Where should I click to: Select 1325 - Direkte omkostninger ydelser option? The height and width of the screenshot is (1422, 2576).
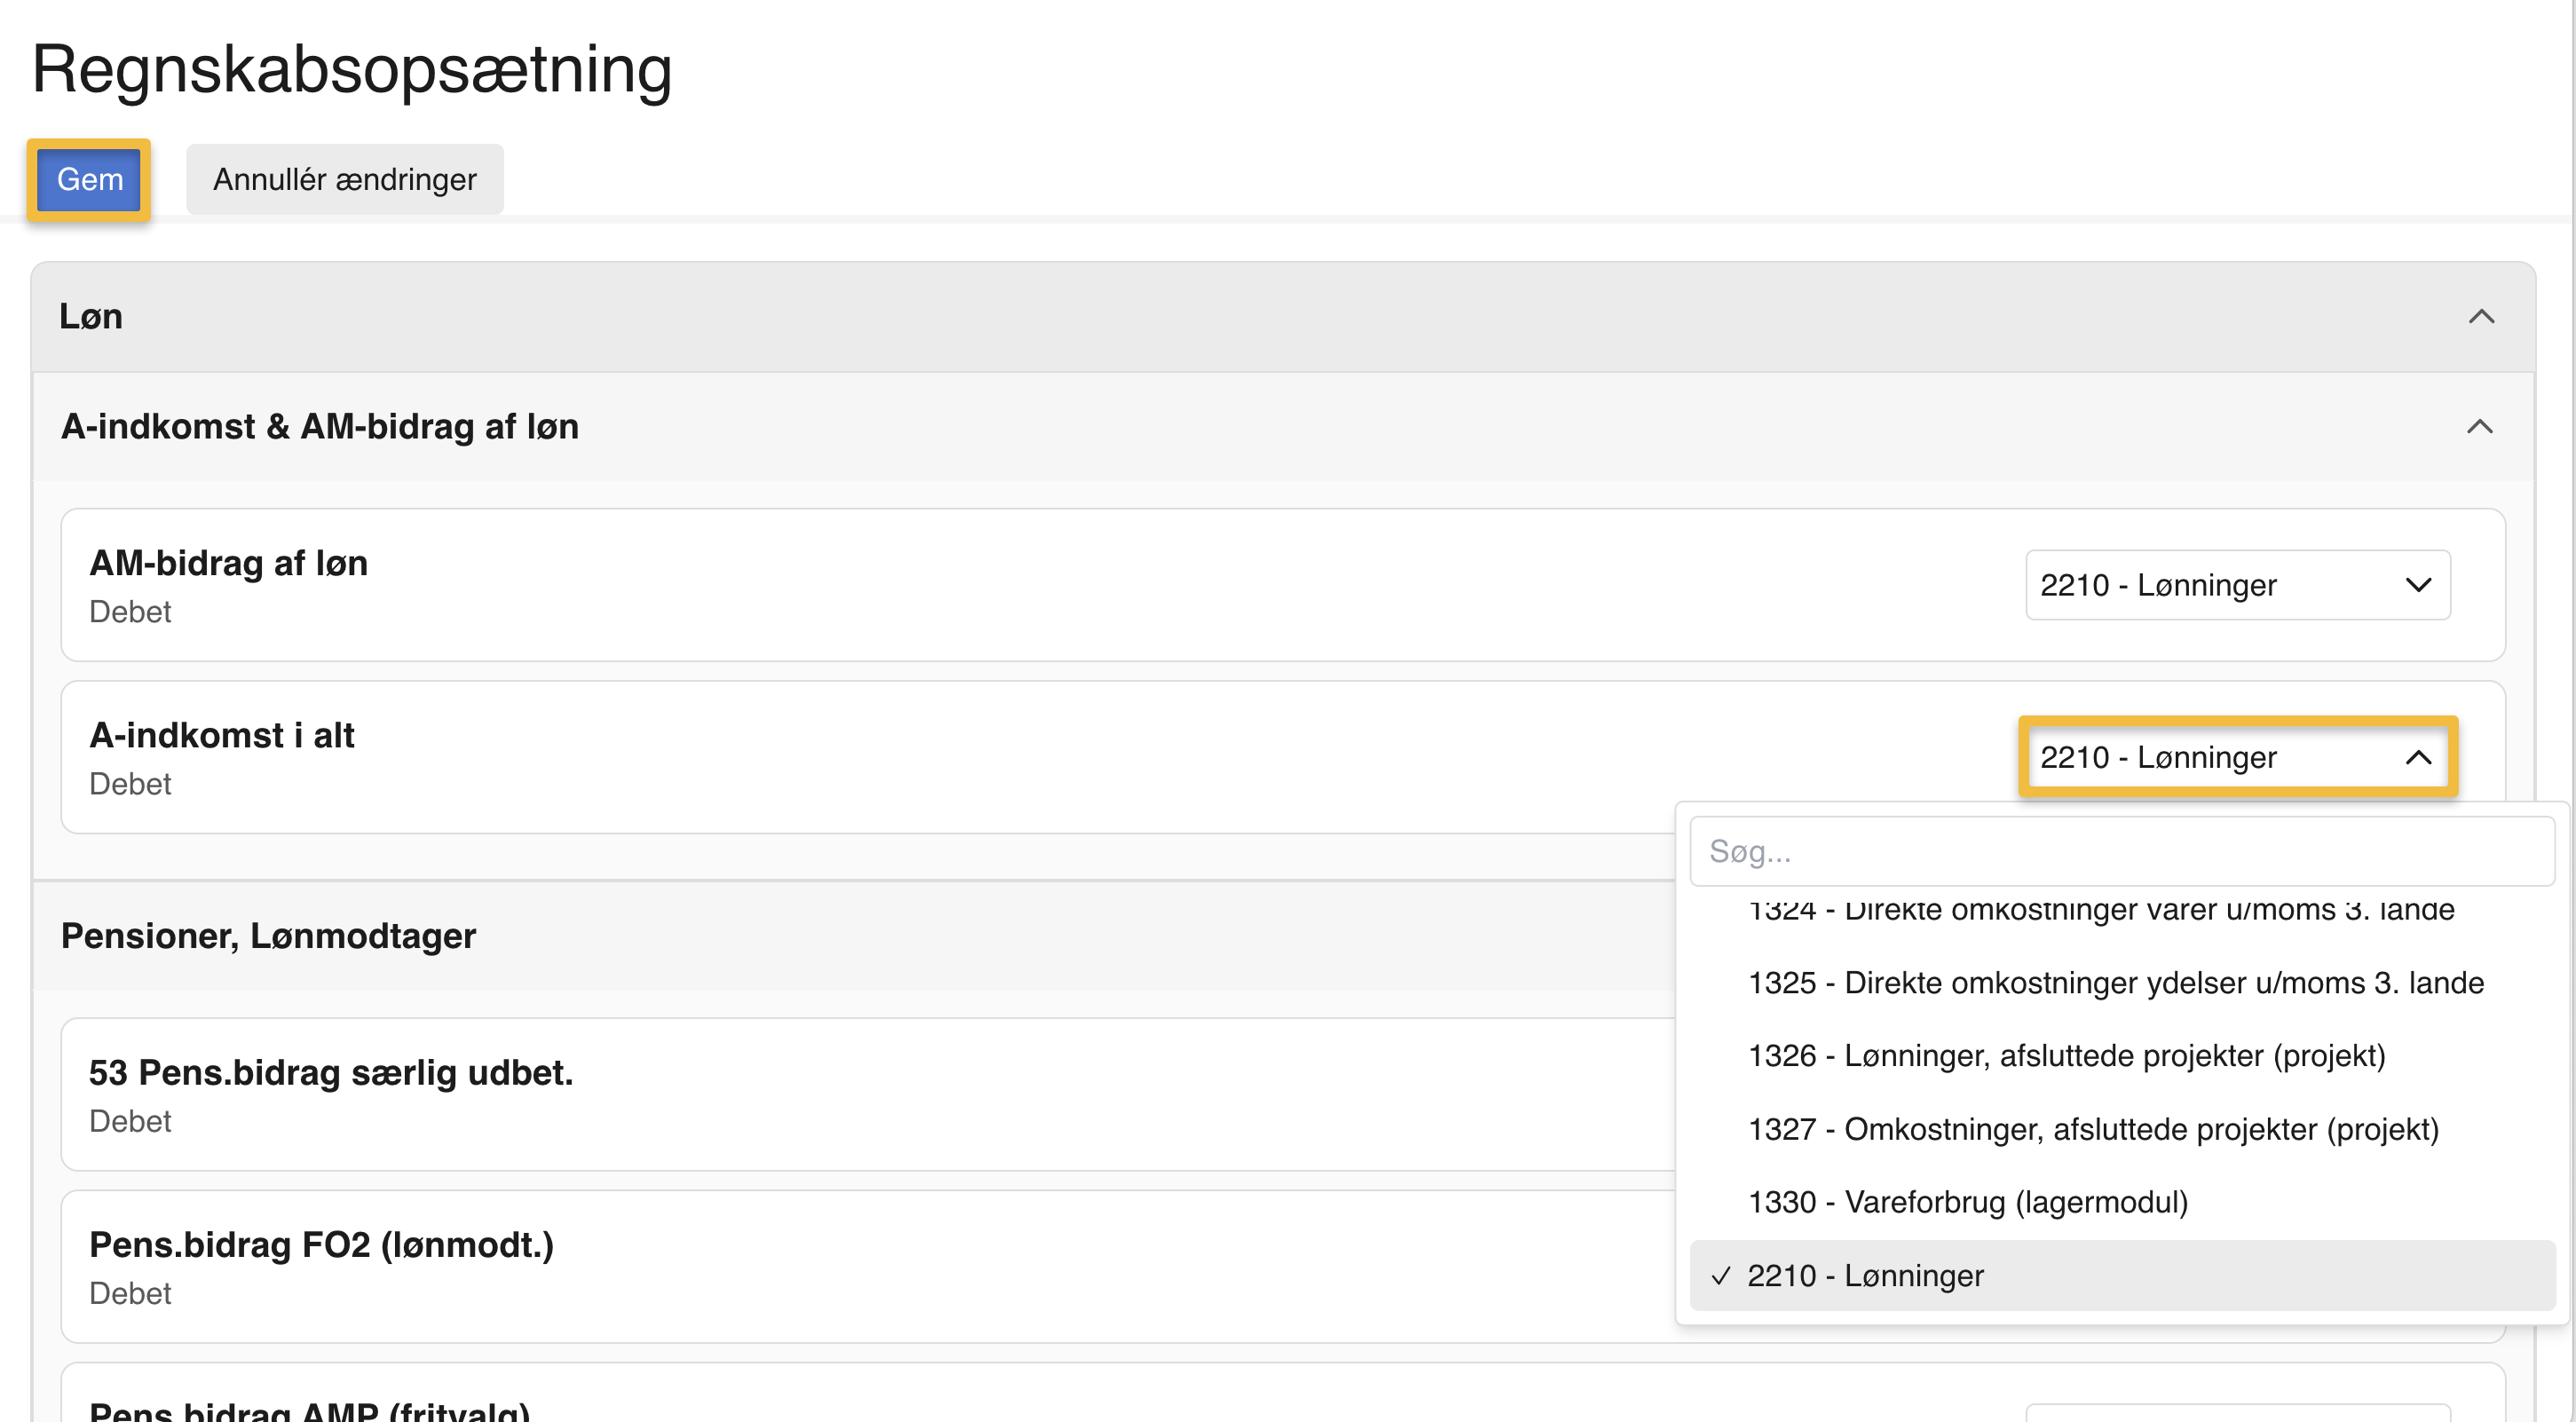click(x=2115, y=983)
